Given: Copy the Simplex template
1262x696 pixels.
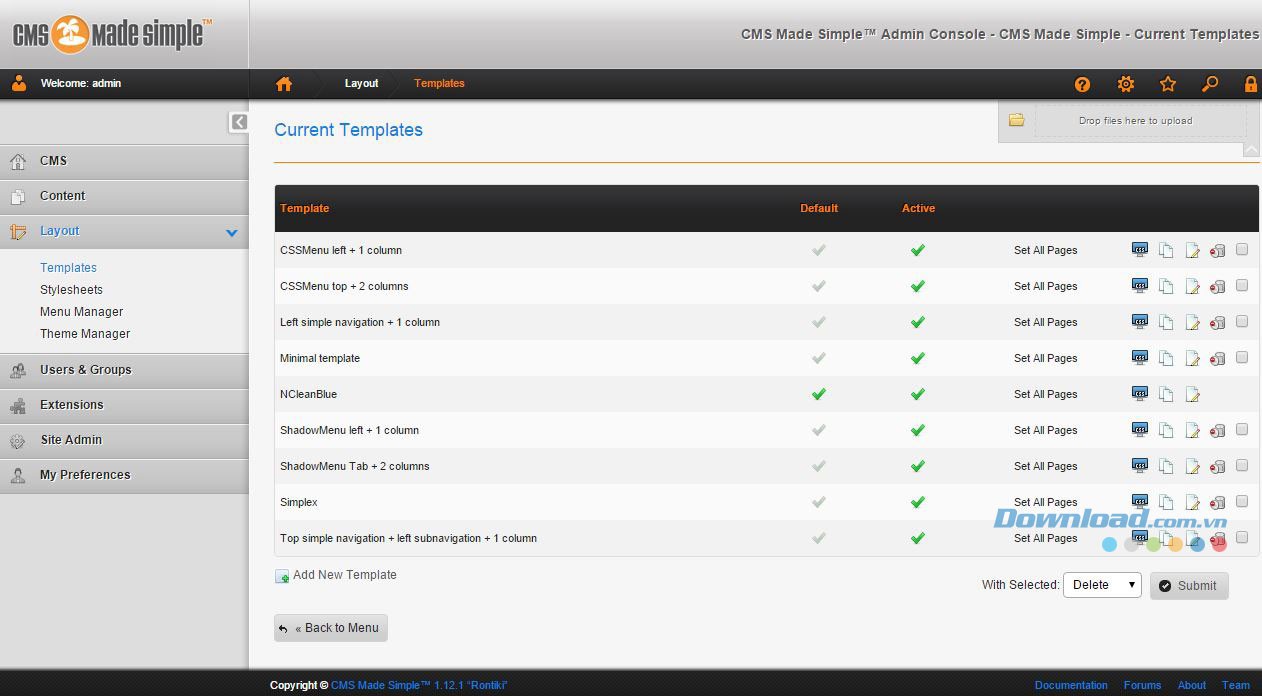Looking at the screenshot, I should 1166,501.
